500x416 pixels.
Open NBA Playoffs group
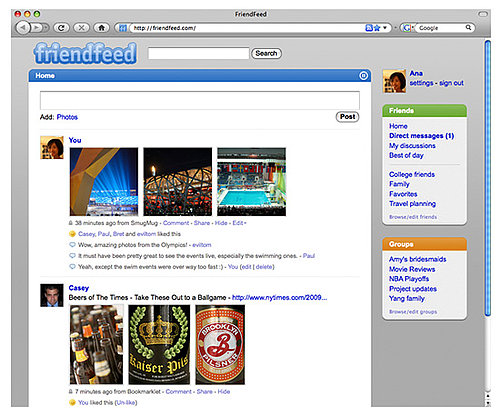[x=409, y=279]
